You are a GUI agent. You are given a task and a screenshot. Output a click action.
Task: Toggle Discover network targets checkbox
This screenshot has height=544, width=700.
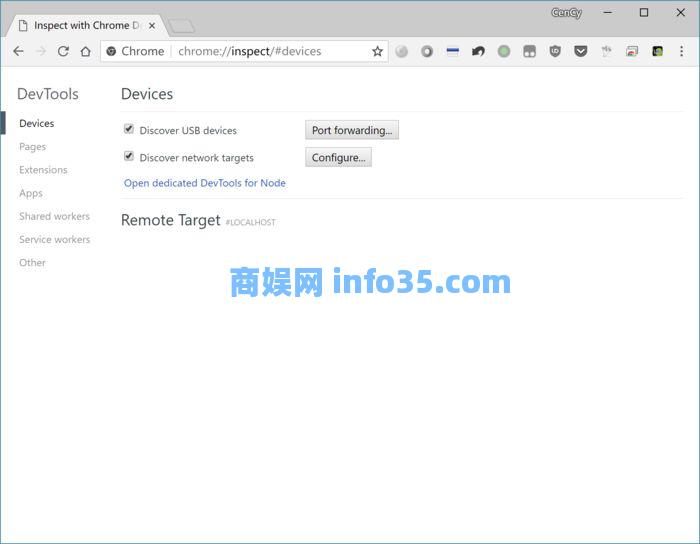point(129,156)
